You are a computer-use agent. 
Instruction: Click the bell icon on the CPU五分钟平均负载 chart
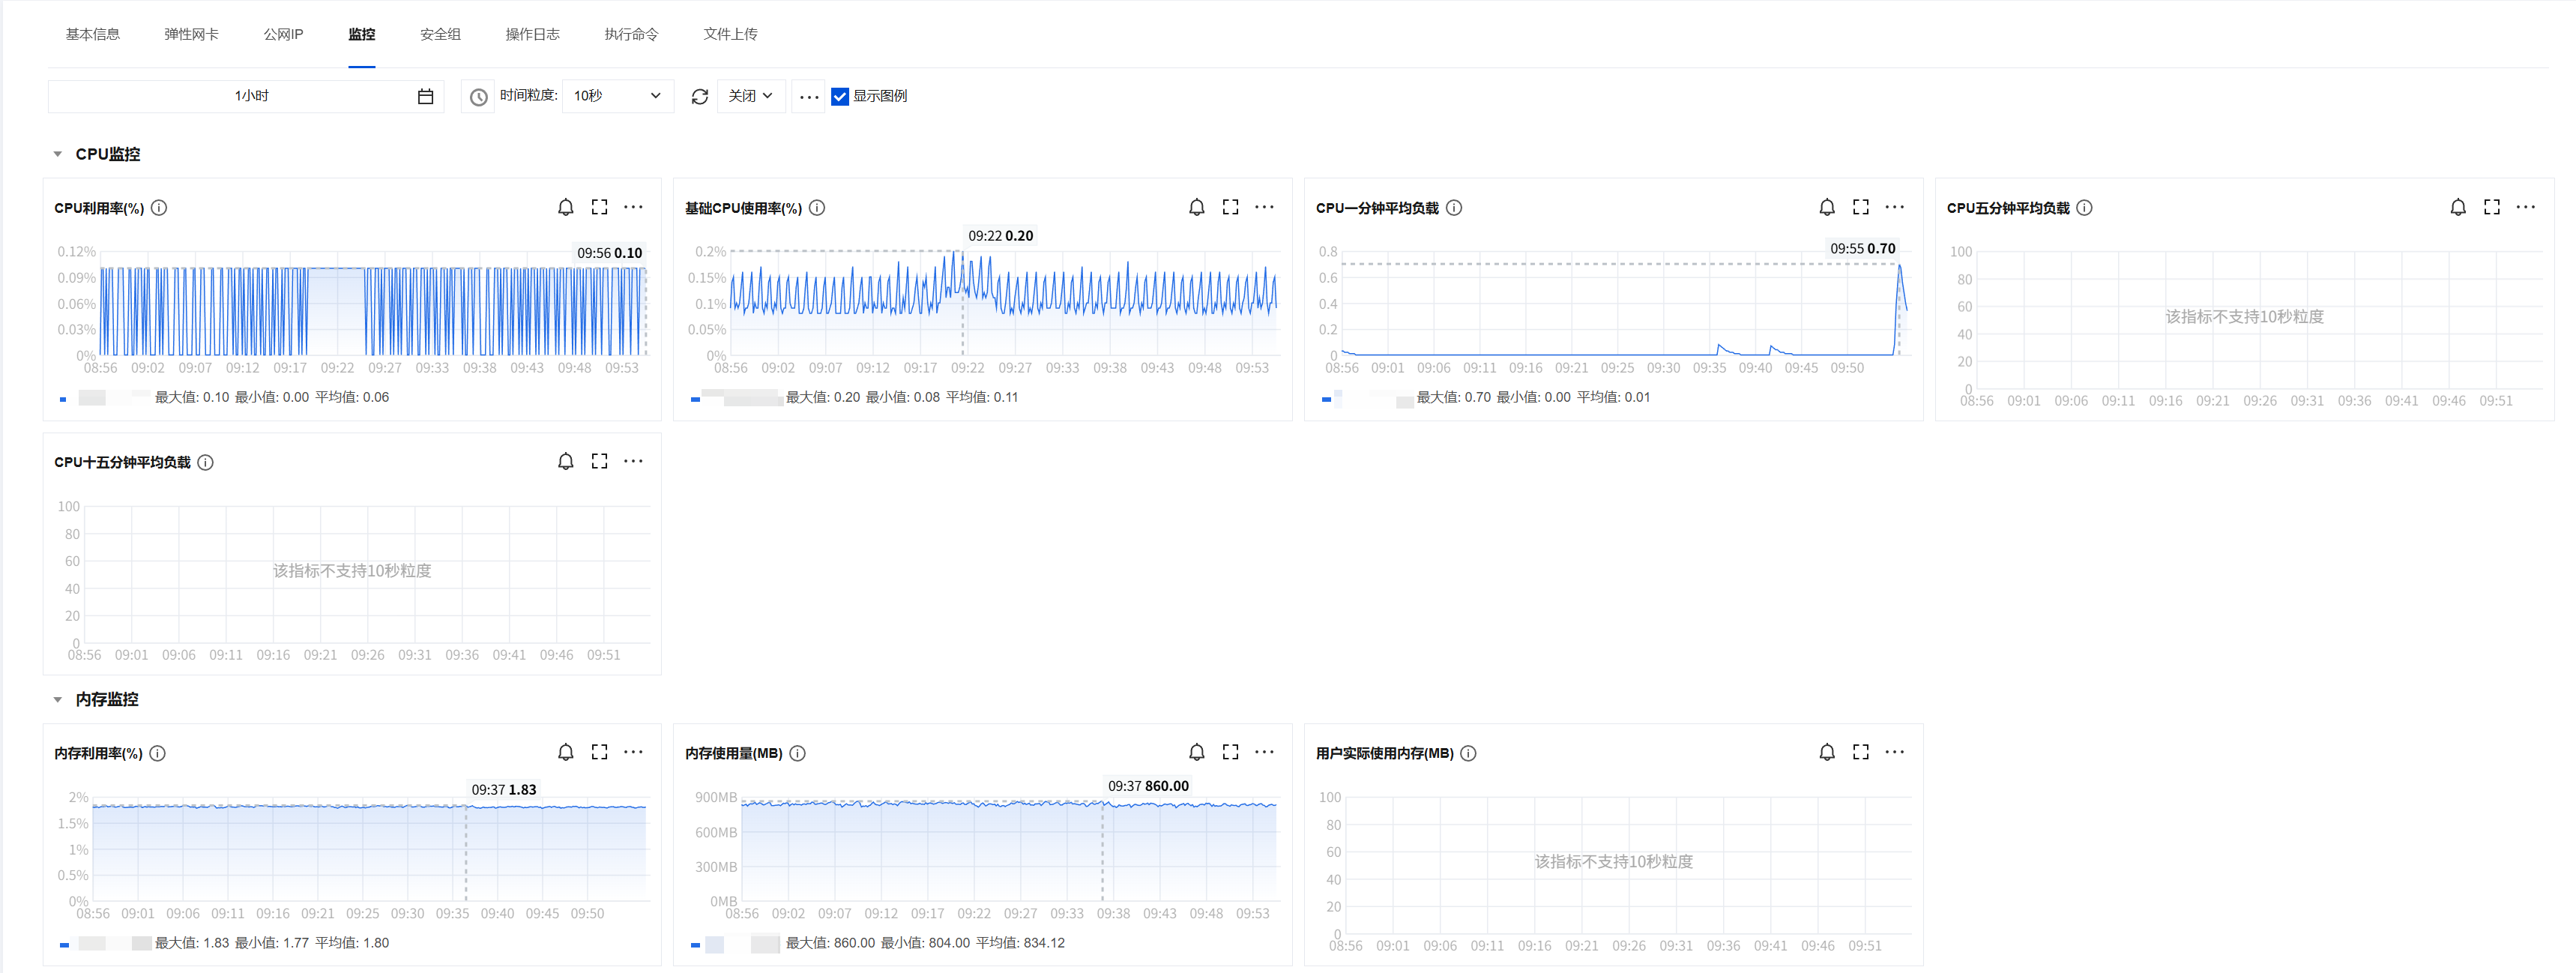pos(2457,207)
